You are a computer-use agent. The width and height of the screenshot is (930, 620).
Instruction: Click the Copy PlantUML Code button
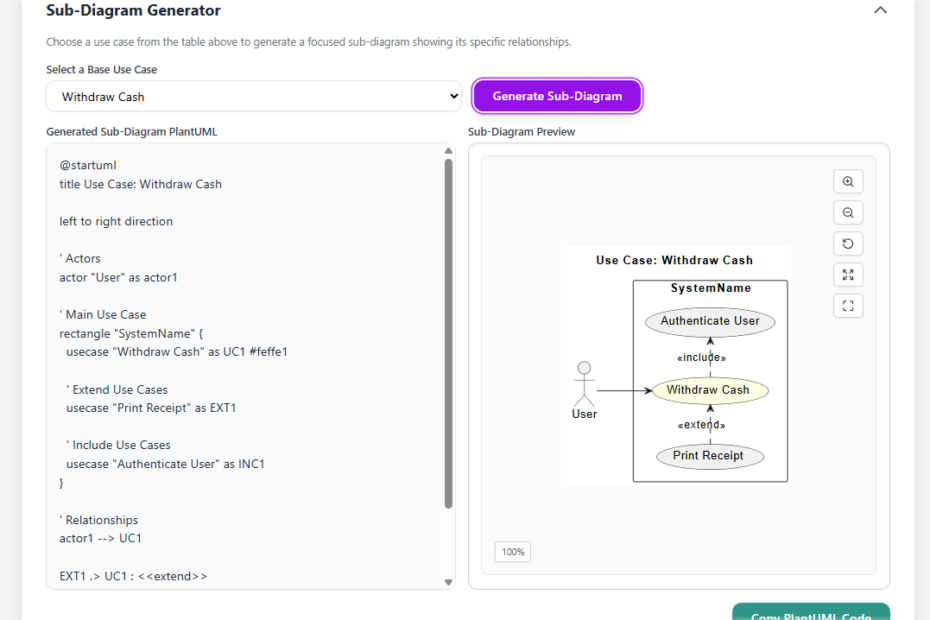(x=810, y=614)
